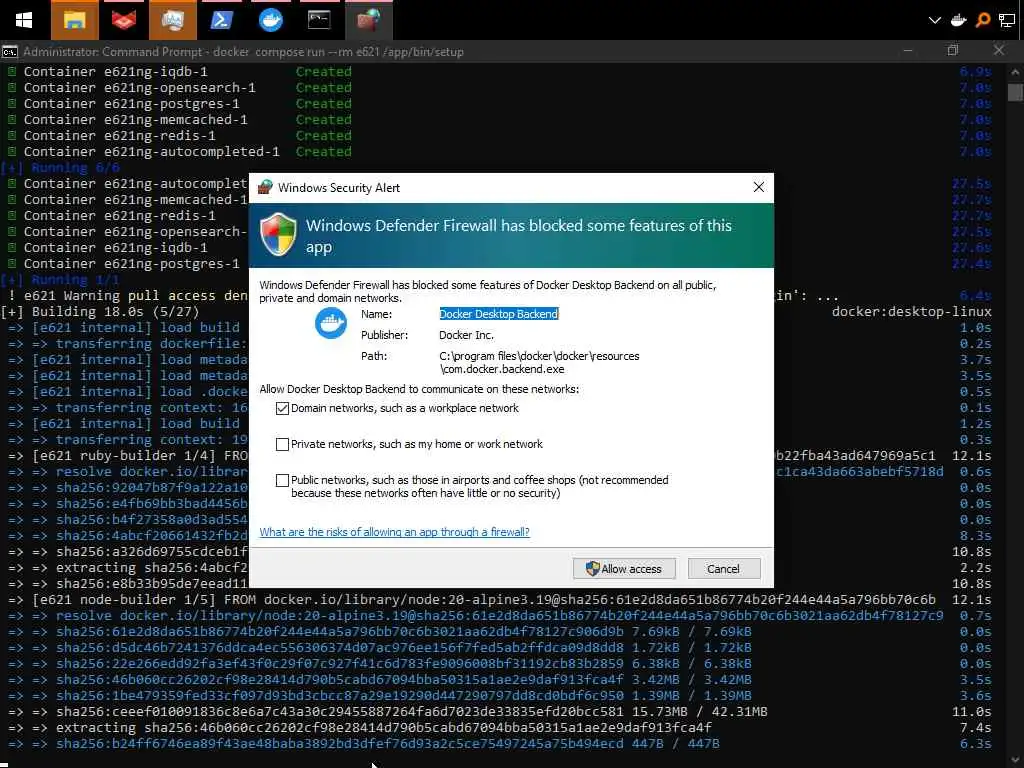Select the firewall alert taskbar button
This screenshot has width=1024, height=768.
click(368, 20)
